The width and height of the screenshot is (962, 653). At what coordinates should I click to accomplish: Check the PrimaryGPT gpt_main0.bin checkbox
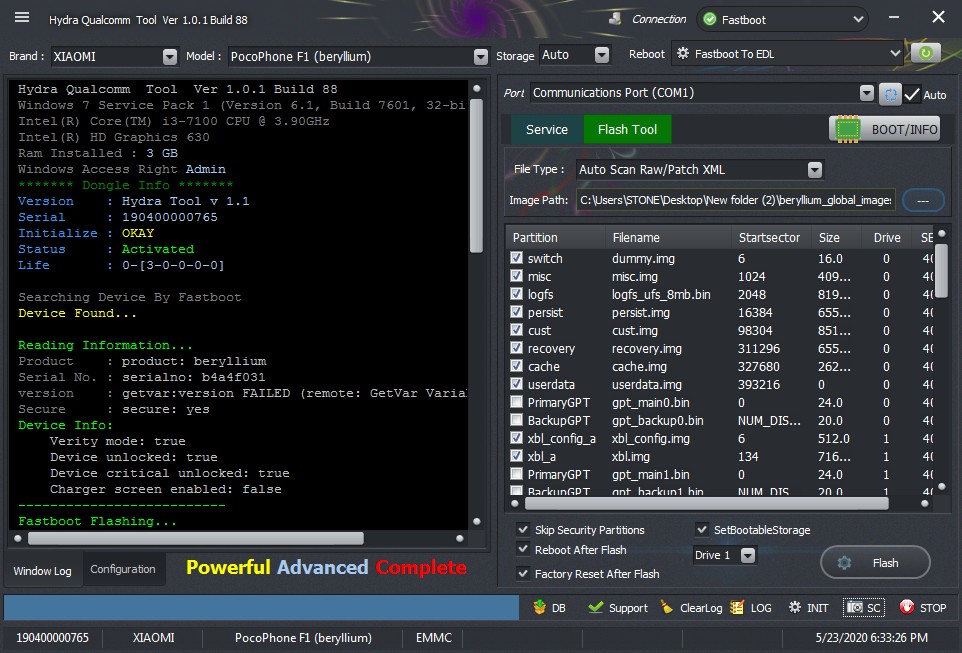(x=517, y=402)
